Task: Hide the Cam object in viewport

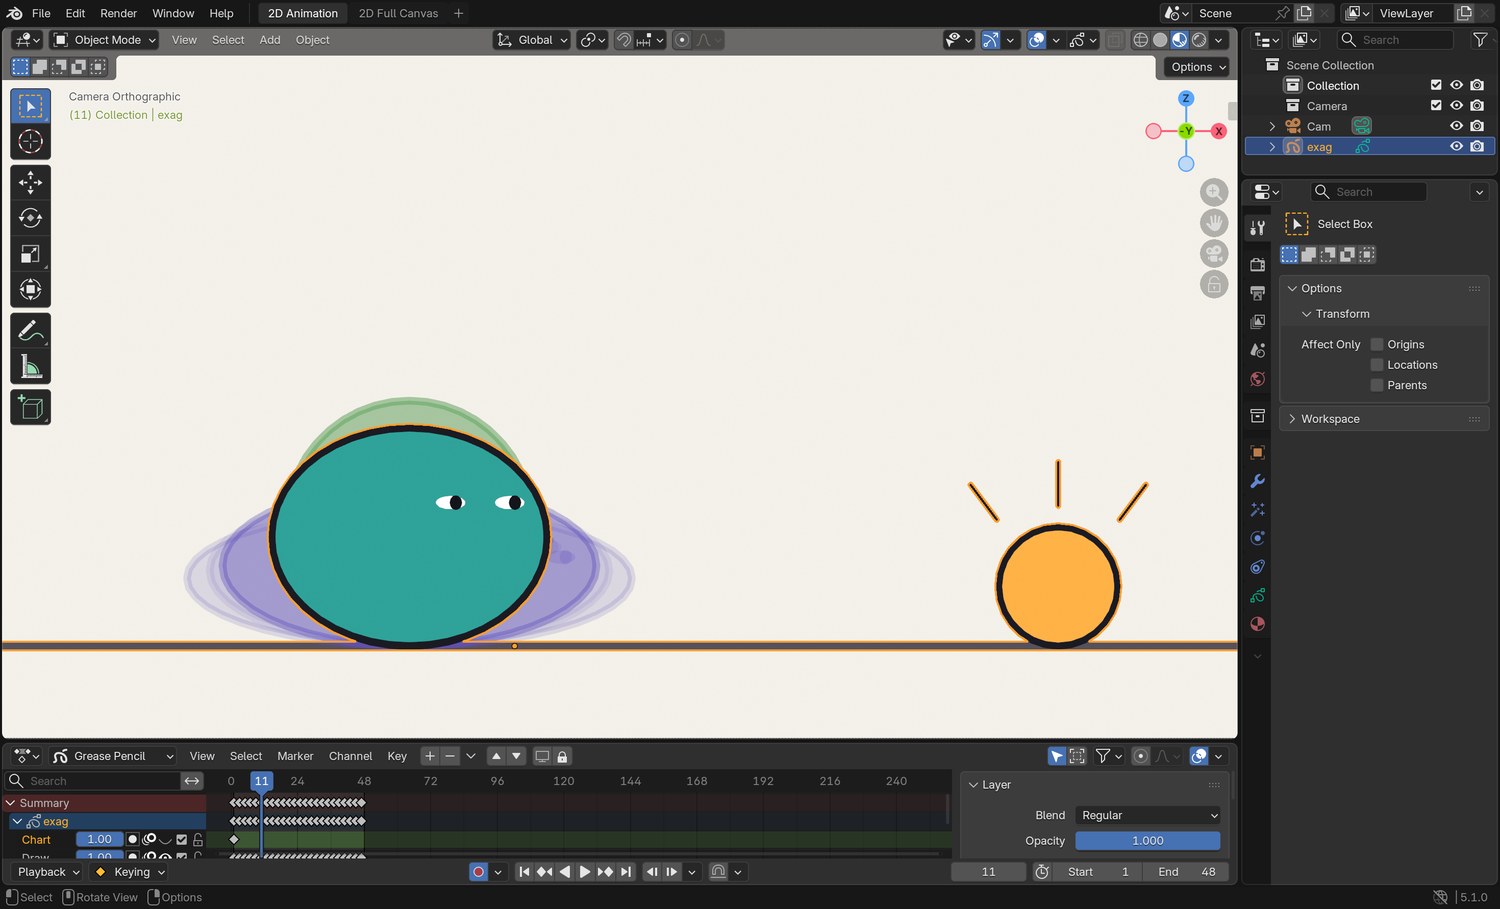Action: (1456, 126)
